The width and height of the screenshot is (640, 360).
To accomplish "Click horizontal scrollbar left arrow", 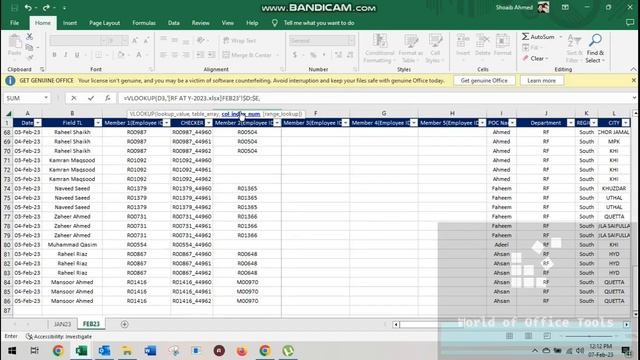I will point(396,324).
